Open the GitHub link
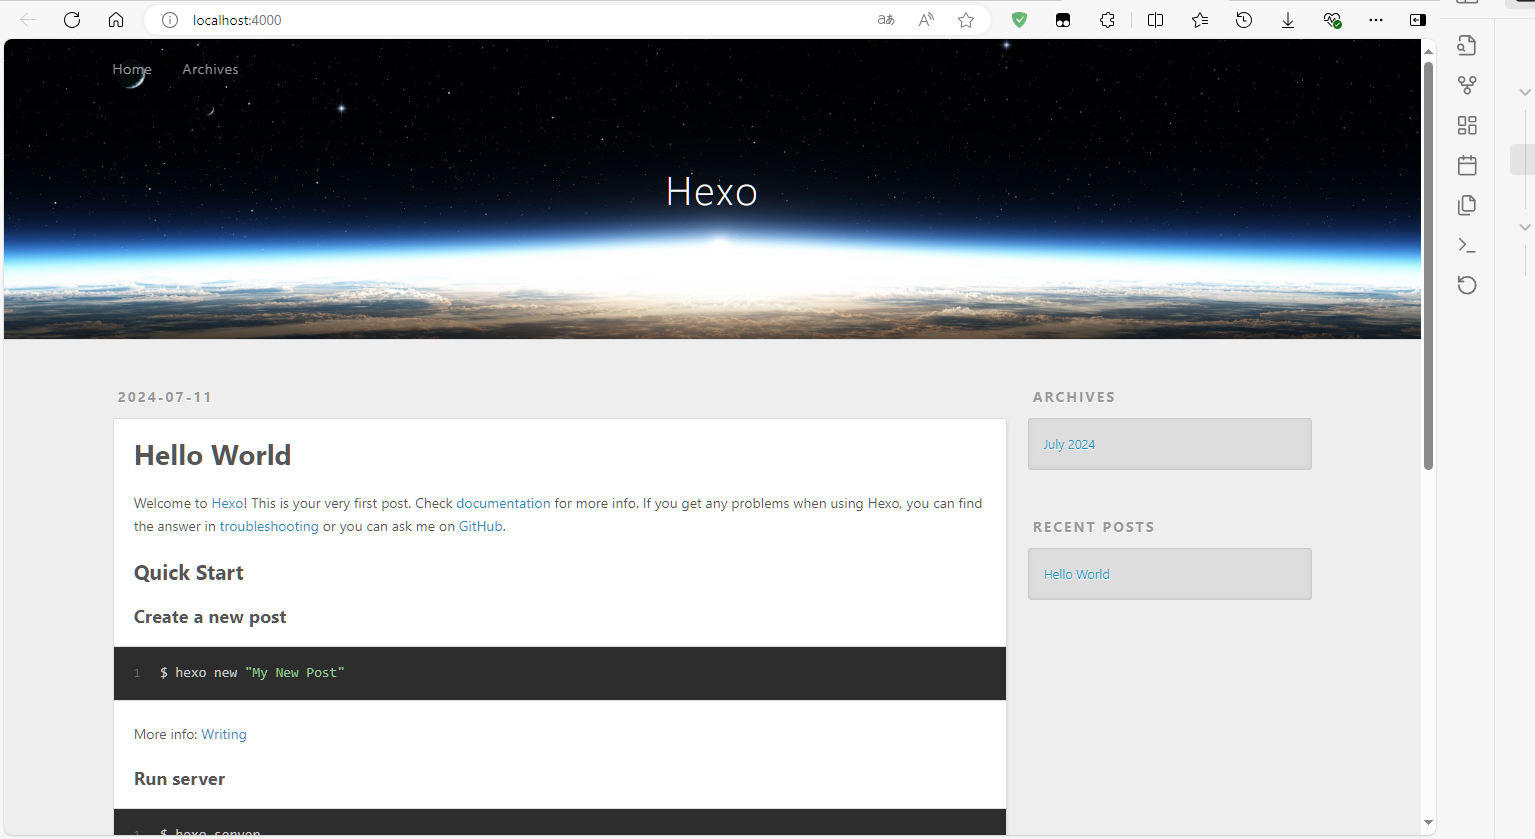The height and width of the screenshot is (839, 1535). click(480, 526)
